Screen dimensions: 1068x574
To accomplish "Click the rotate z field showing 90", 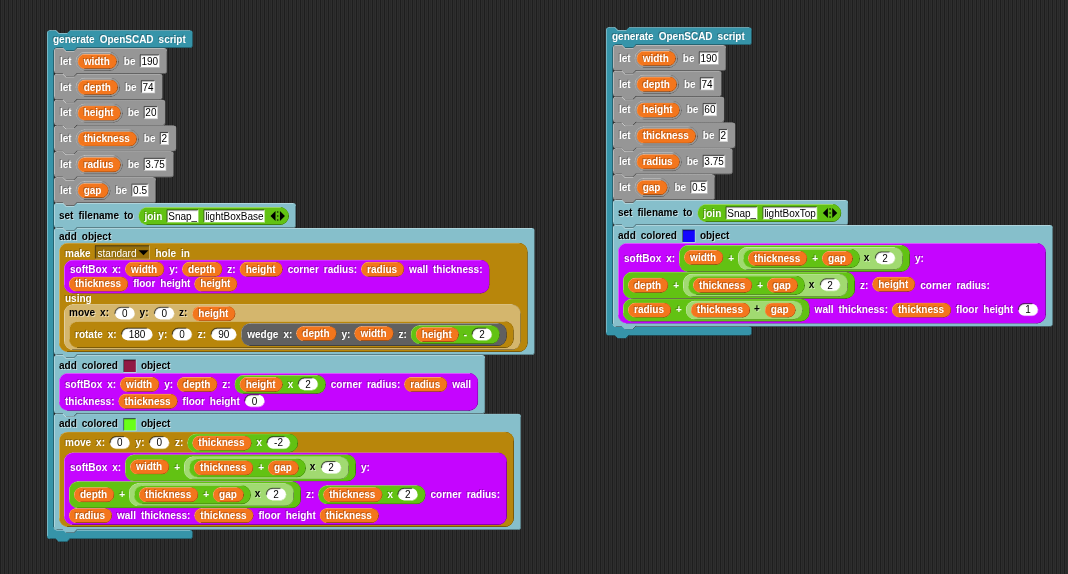I will pyautogui.click(x=223, y=334).
